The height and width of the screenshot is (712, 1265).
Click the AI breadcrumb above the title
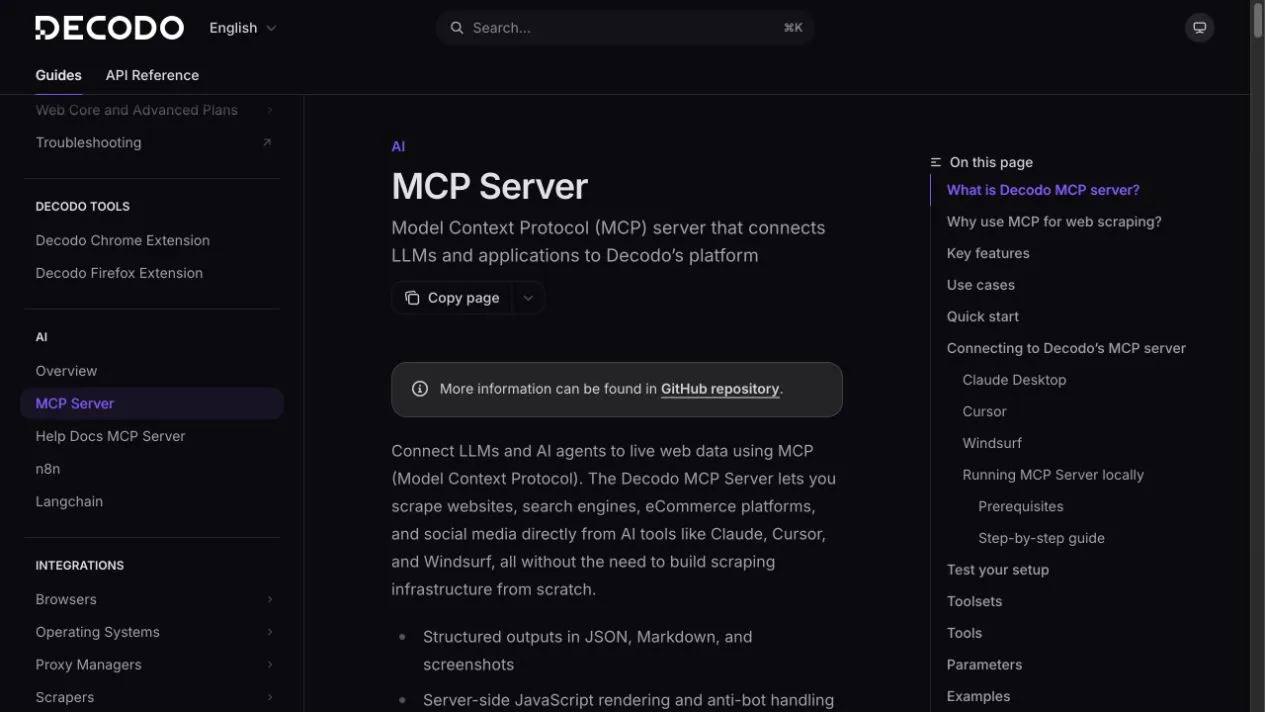point(398,146)
